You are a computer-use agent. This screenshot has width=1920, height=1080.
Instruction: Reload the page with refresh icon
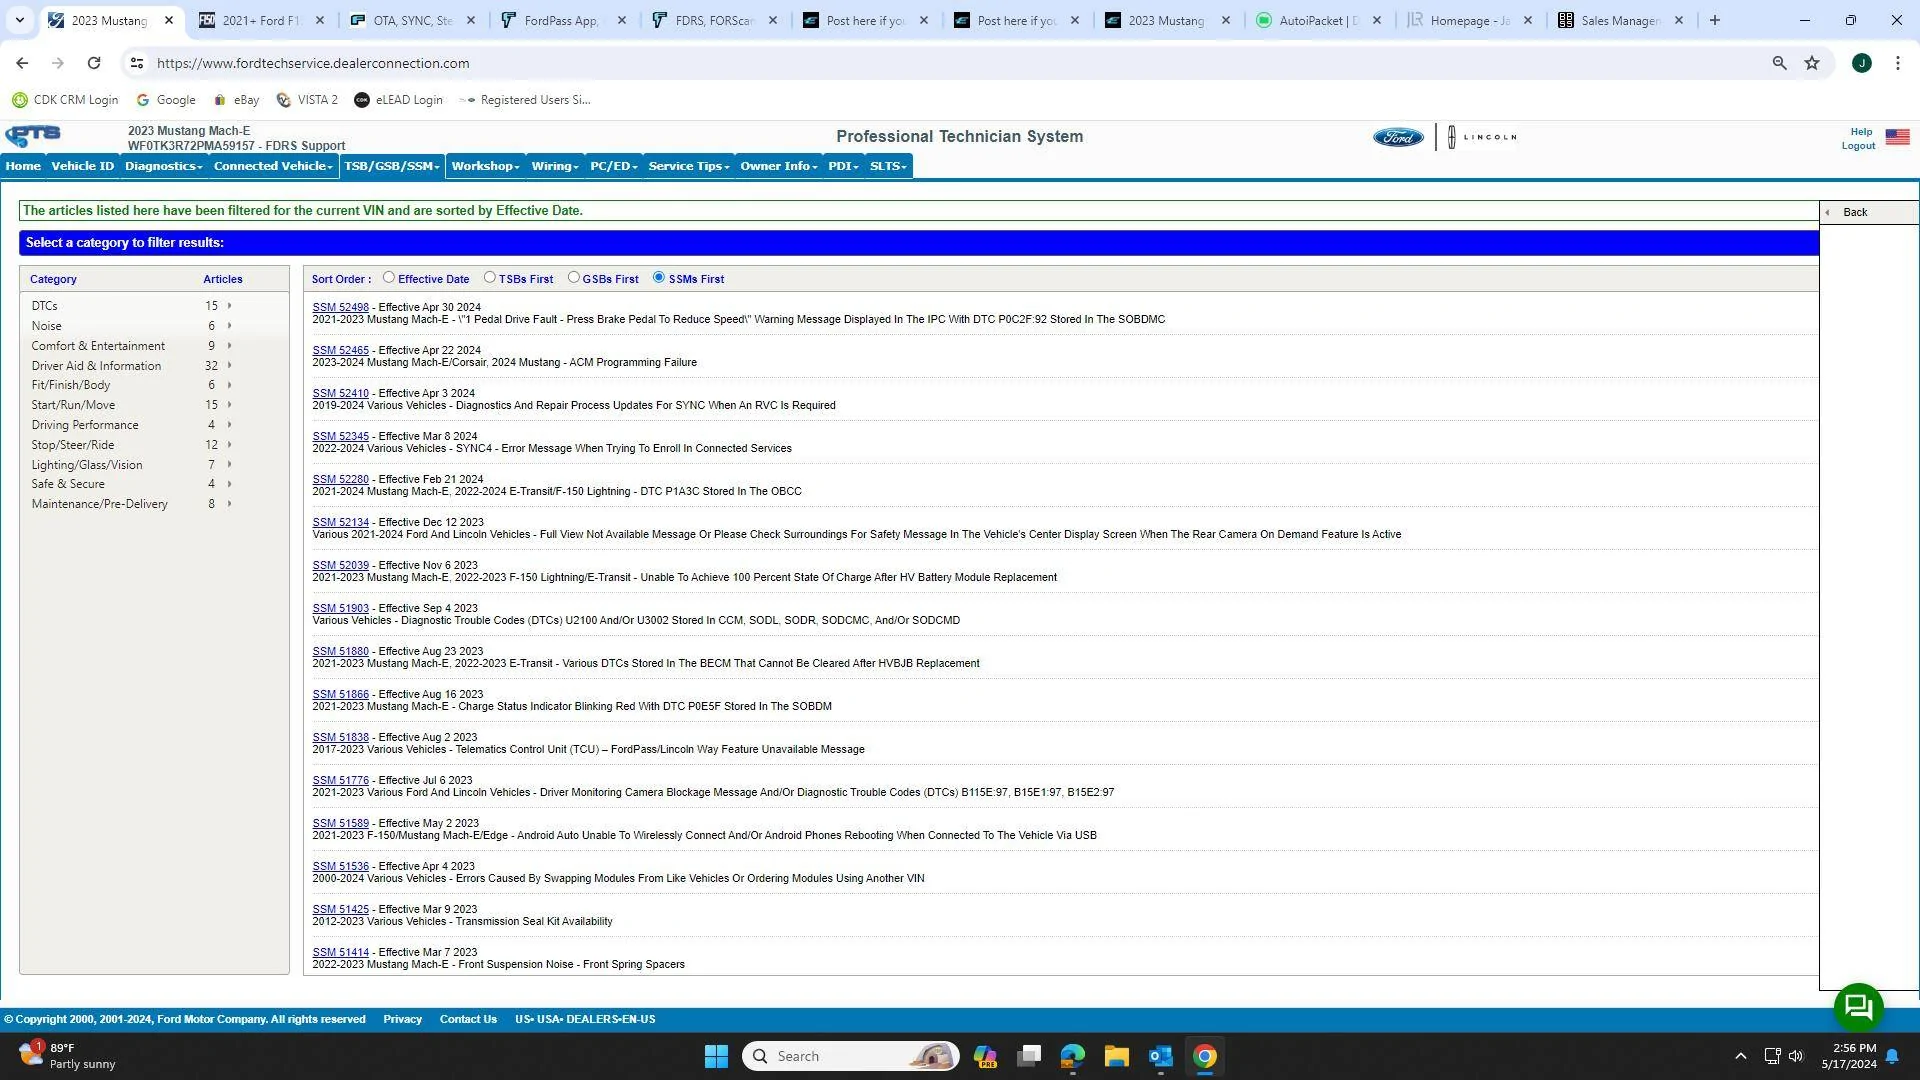pyautogui.click(x=94, y=63)
